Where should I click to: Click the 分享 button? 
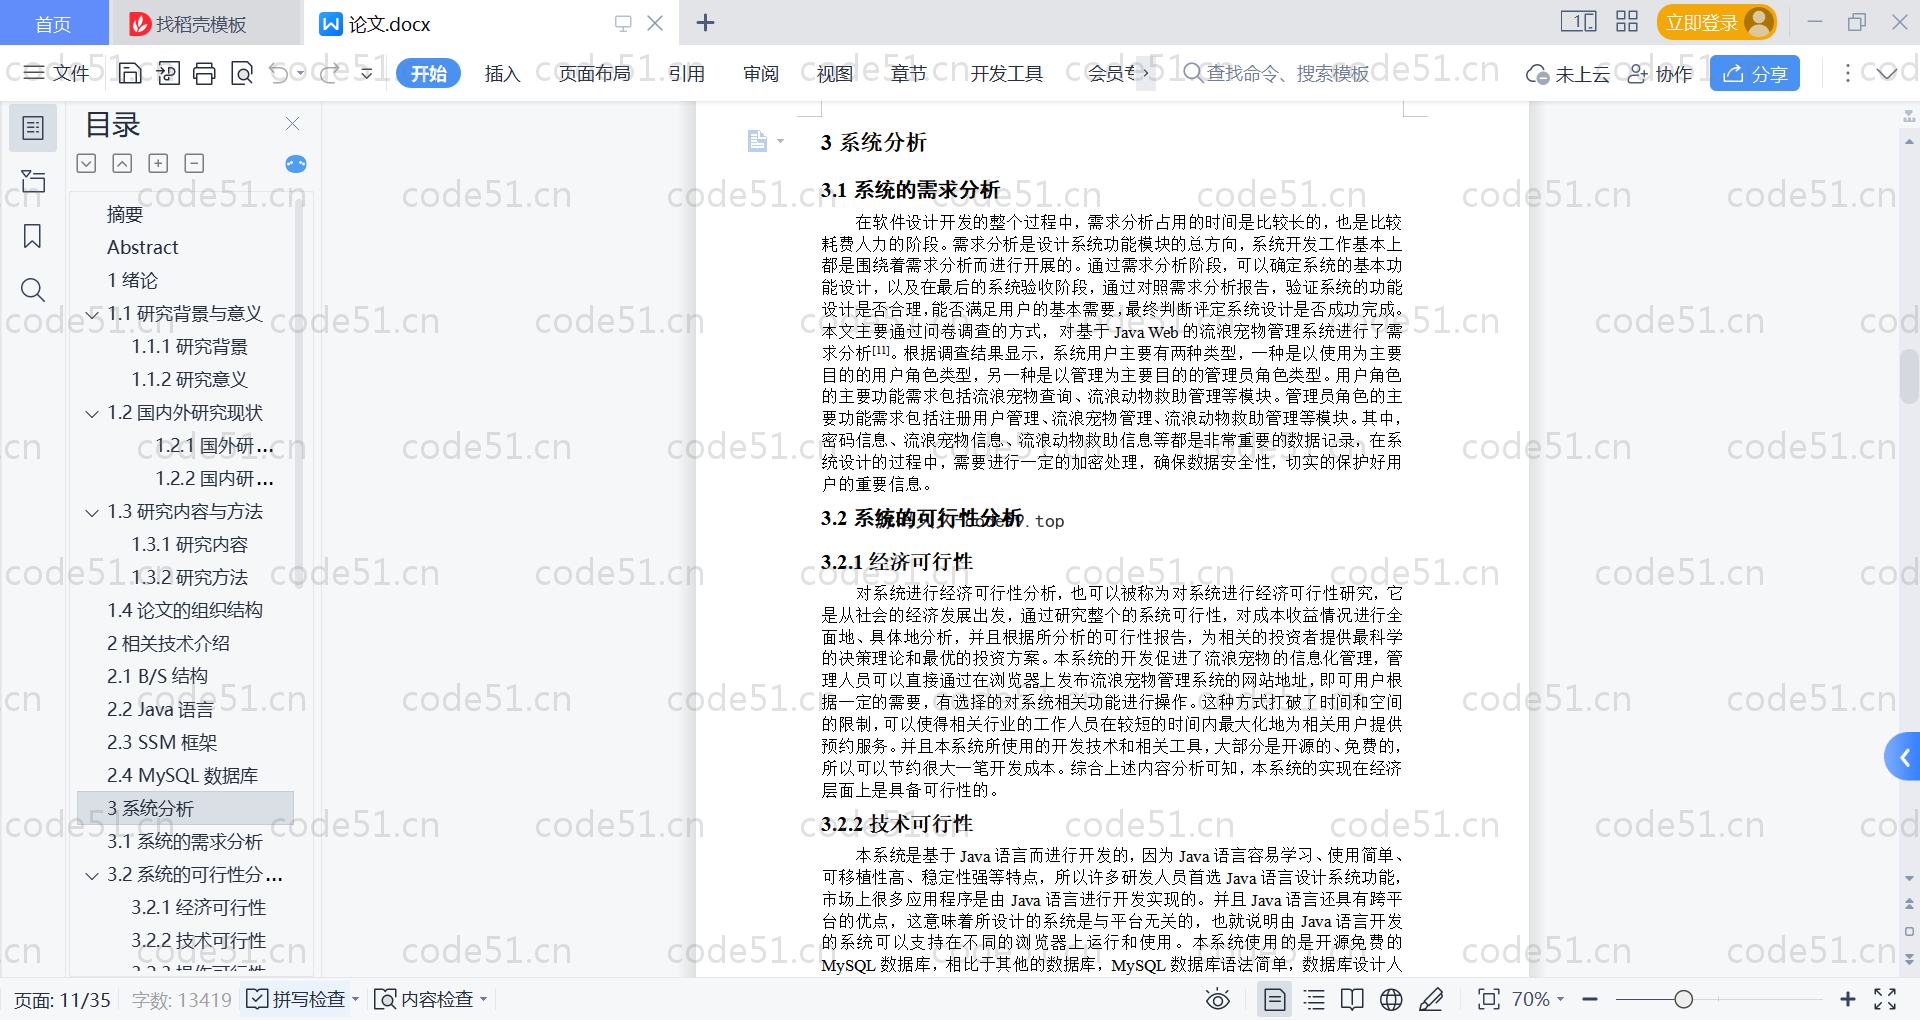click(x=1754, y=73)
